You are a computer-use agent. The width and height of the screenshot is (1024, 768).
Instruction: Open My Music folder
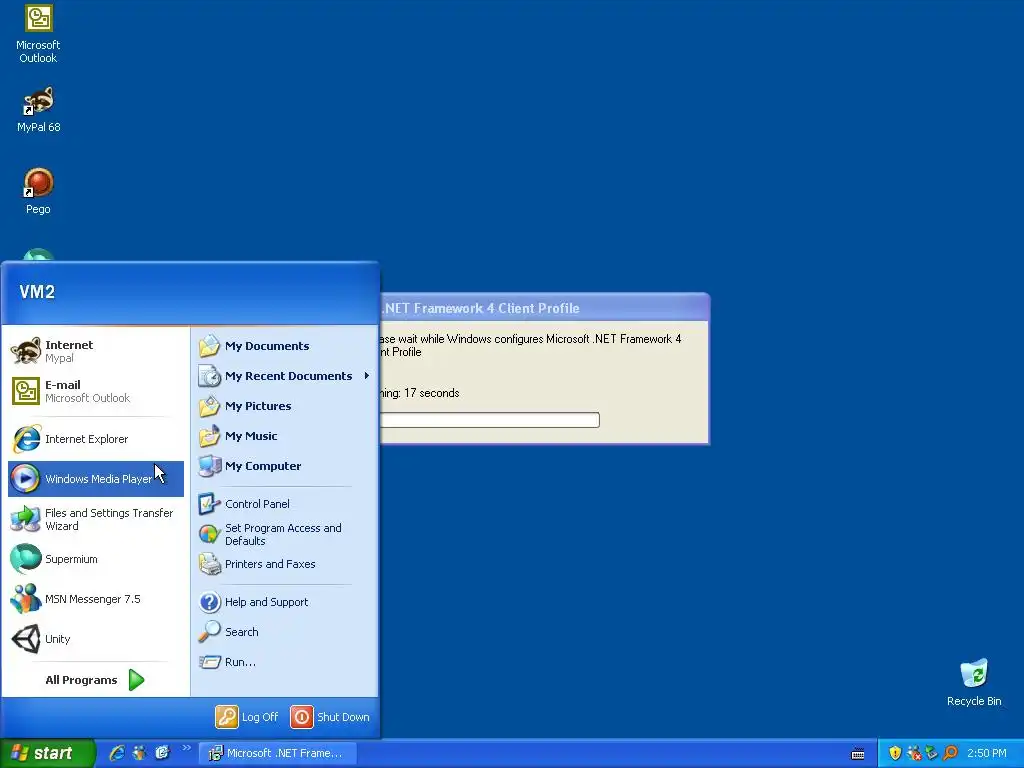click(x=284, y=436)
